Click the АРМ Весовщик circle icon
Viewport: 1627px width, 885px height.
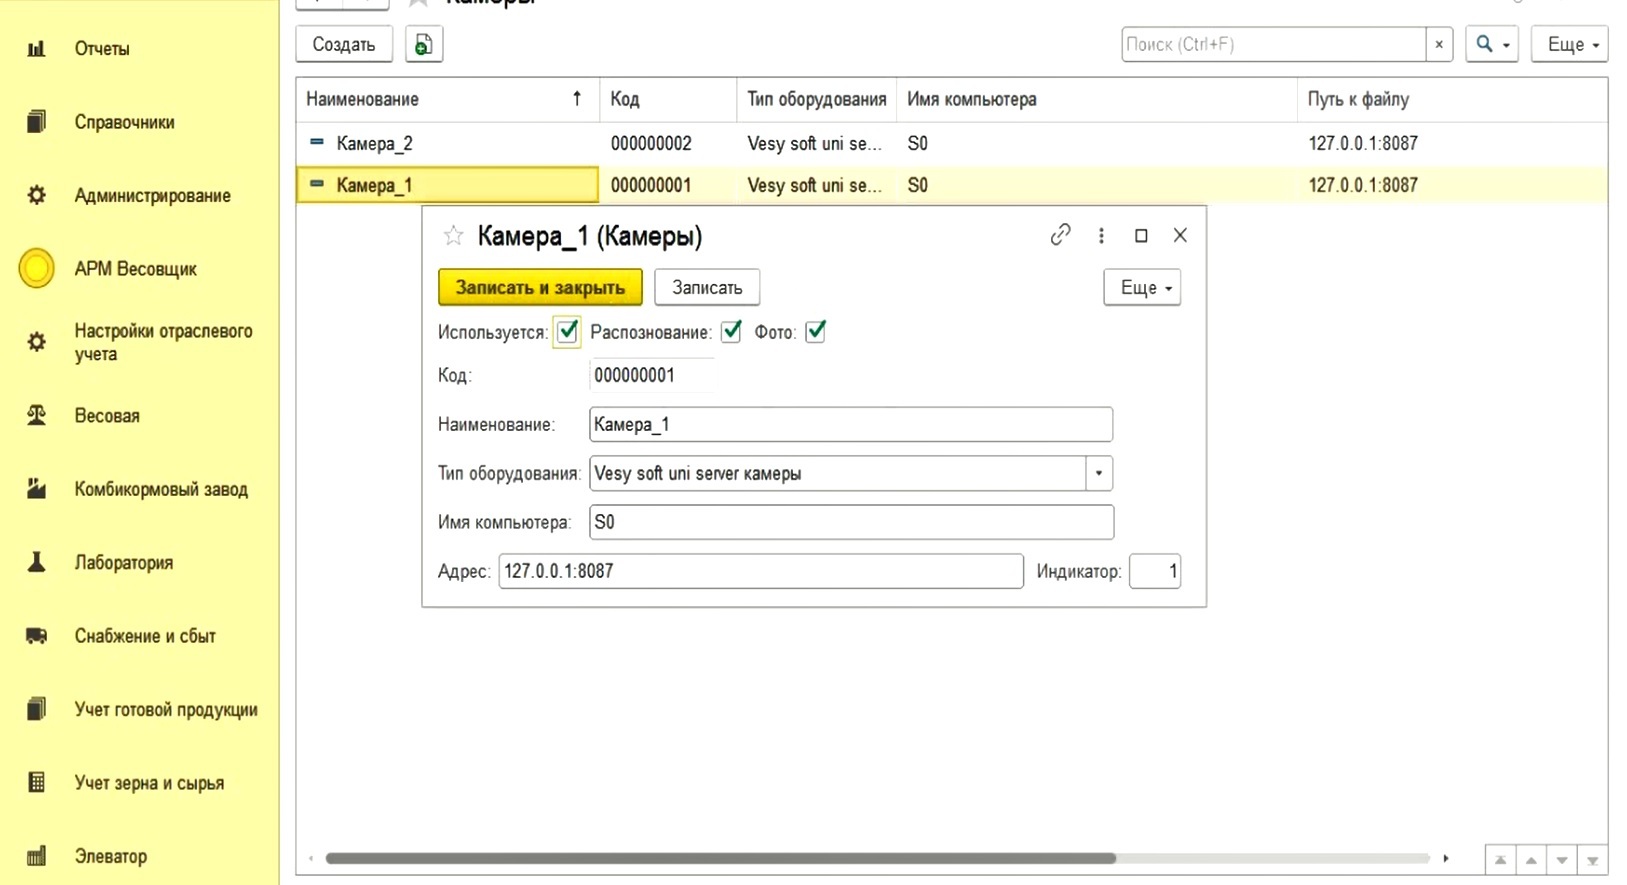36,268
